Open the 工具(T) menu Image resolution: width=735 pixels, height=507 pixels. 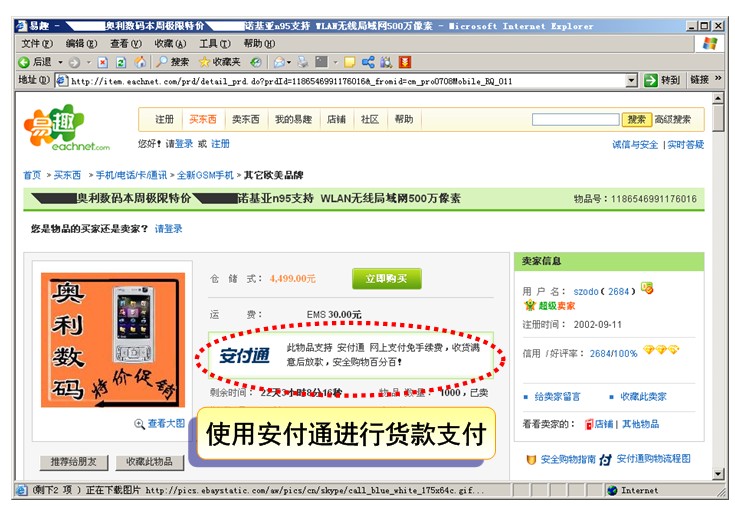(x=215, y=44)
